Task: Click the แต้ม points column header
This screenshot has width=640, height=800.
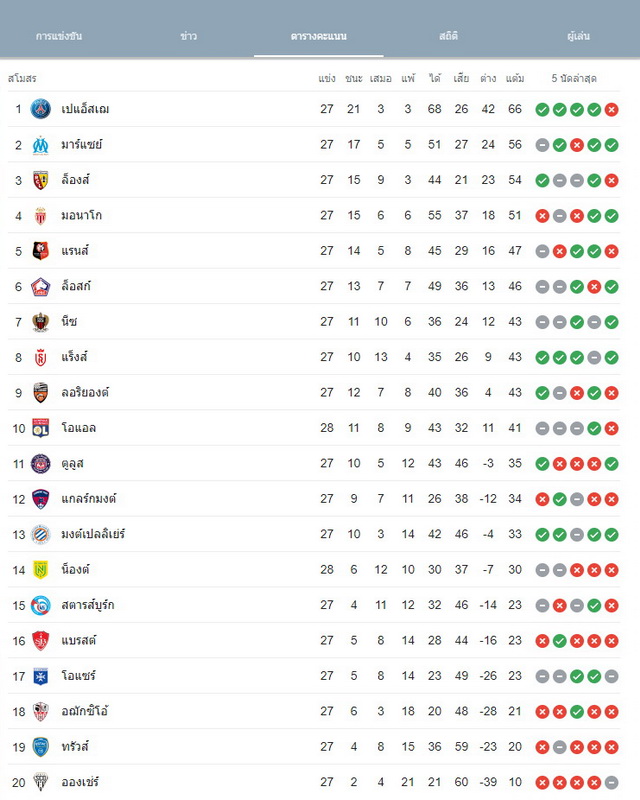Action: [515, 79]
